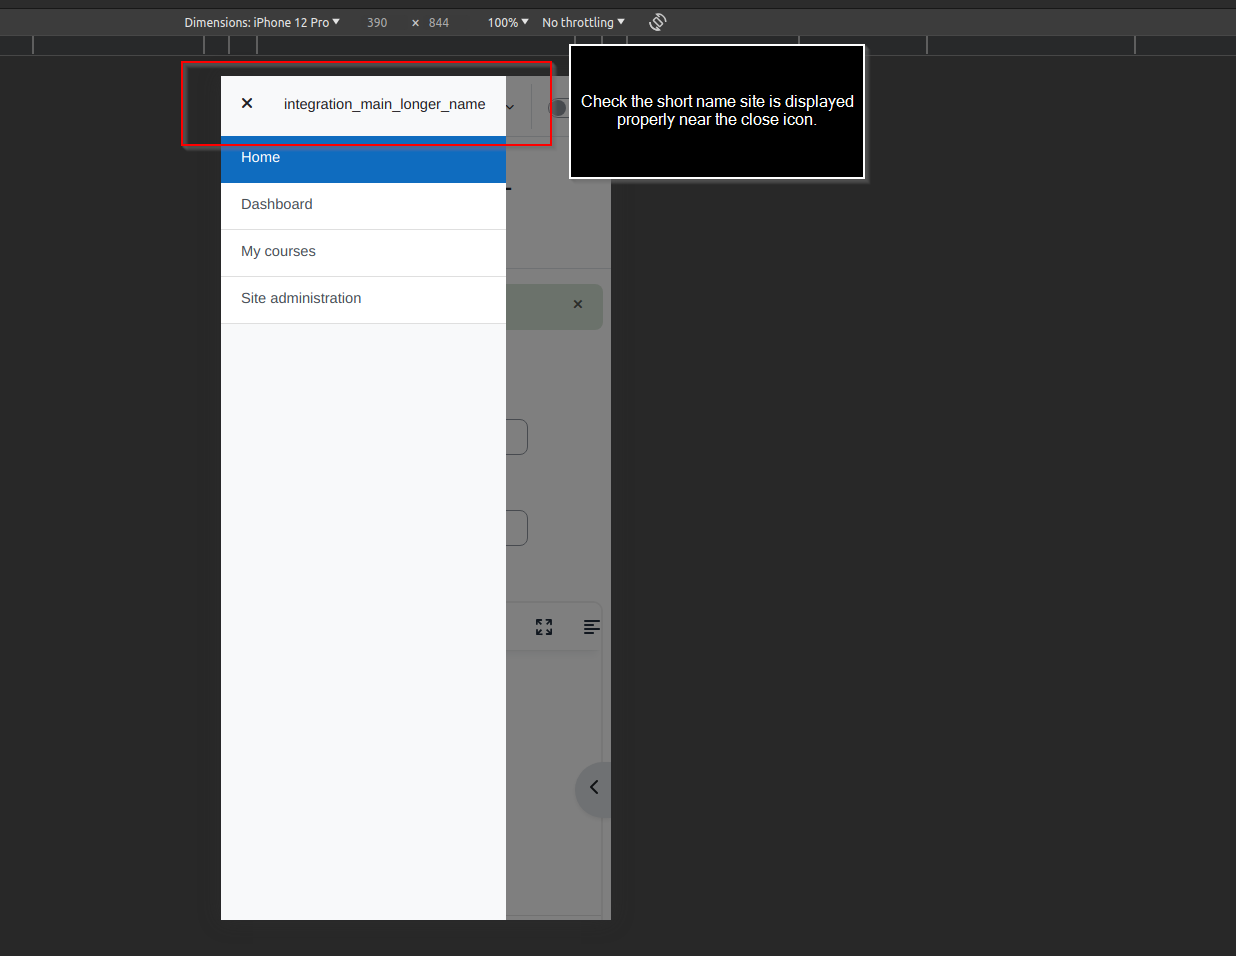Open Dashboard from the drawer menu
The width and height of the screenshot is (1236, 956).
tap(363, 205)
